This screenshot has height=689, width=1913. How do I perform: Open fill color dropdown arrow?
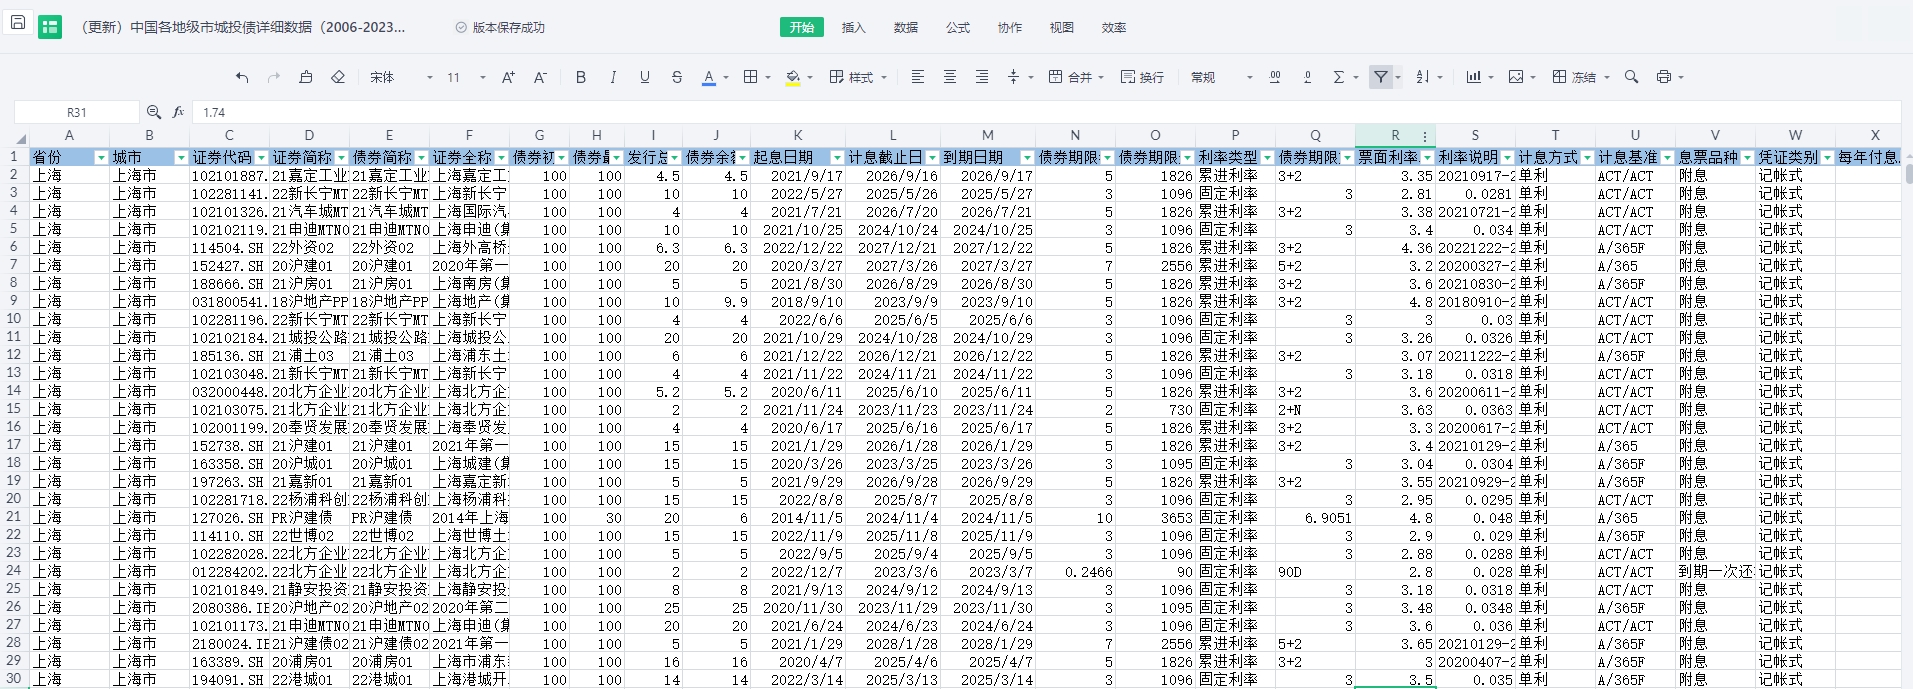click(x=810, y=77)
